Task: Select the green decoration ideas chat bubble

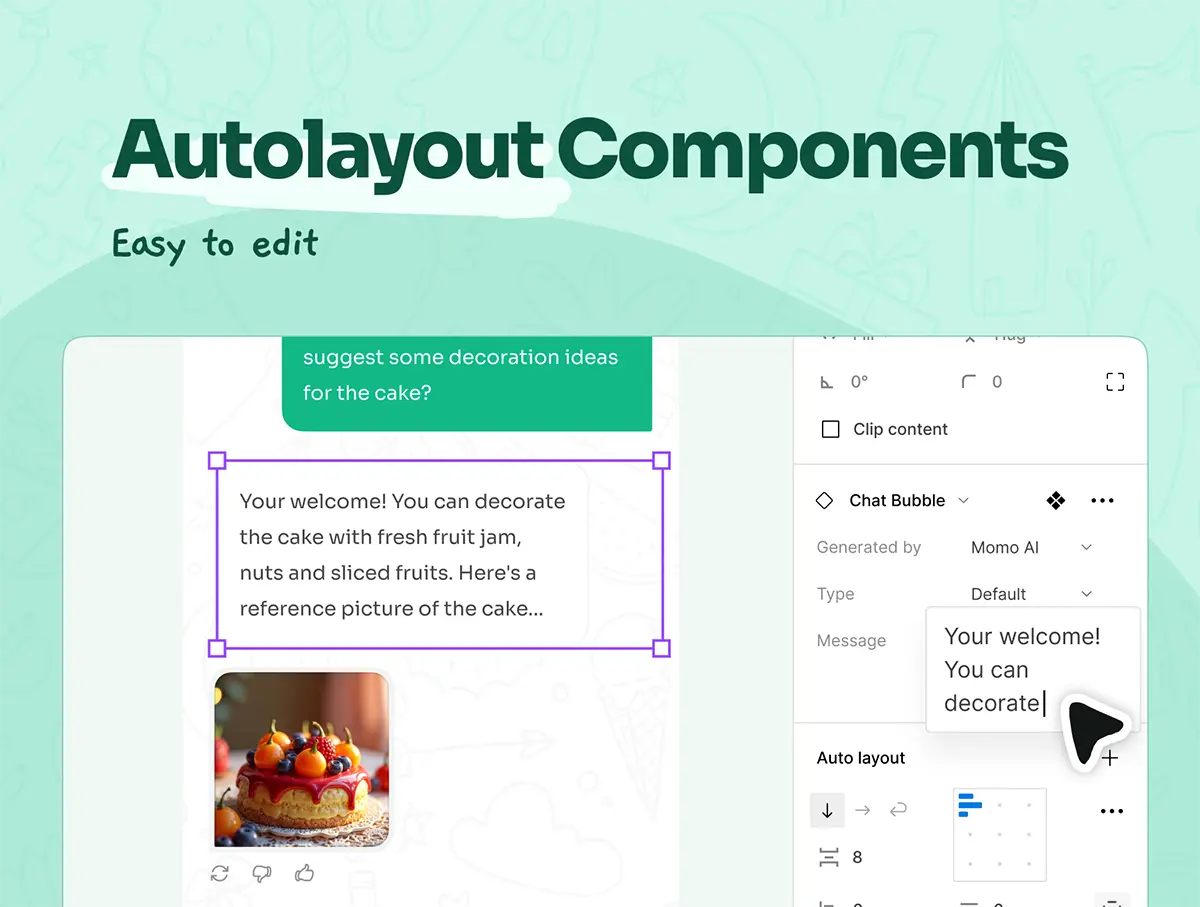Action: point(467,380)
